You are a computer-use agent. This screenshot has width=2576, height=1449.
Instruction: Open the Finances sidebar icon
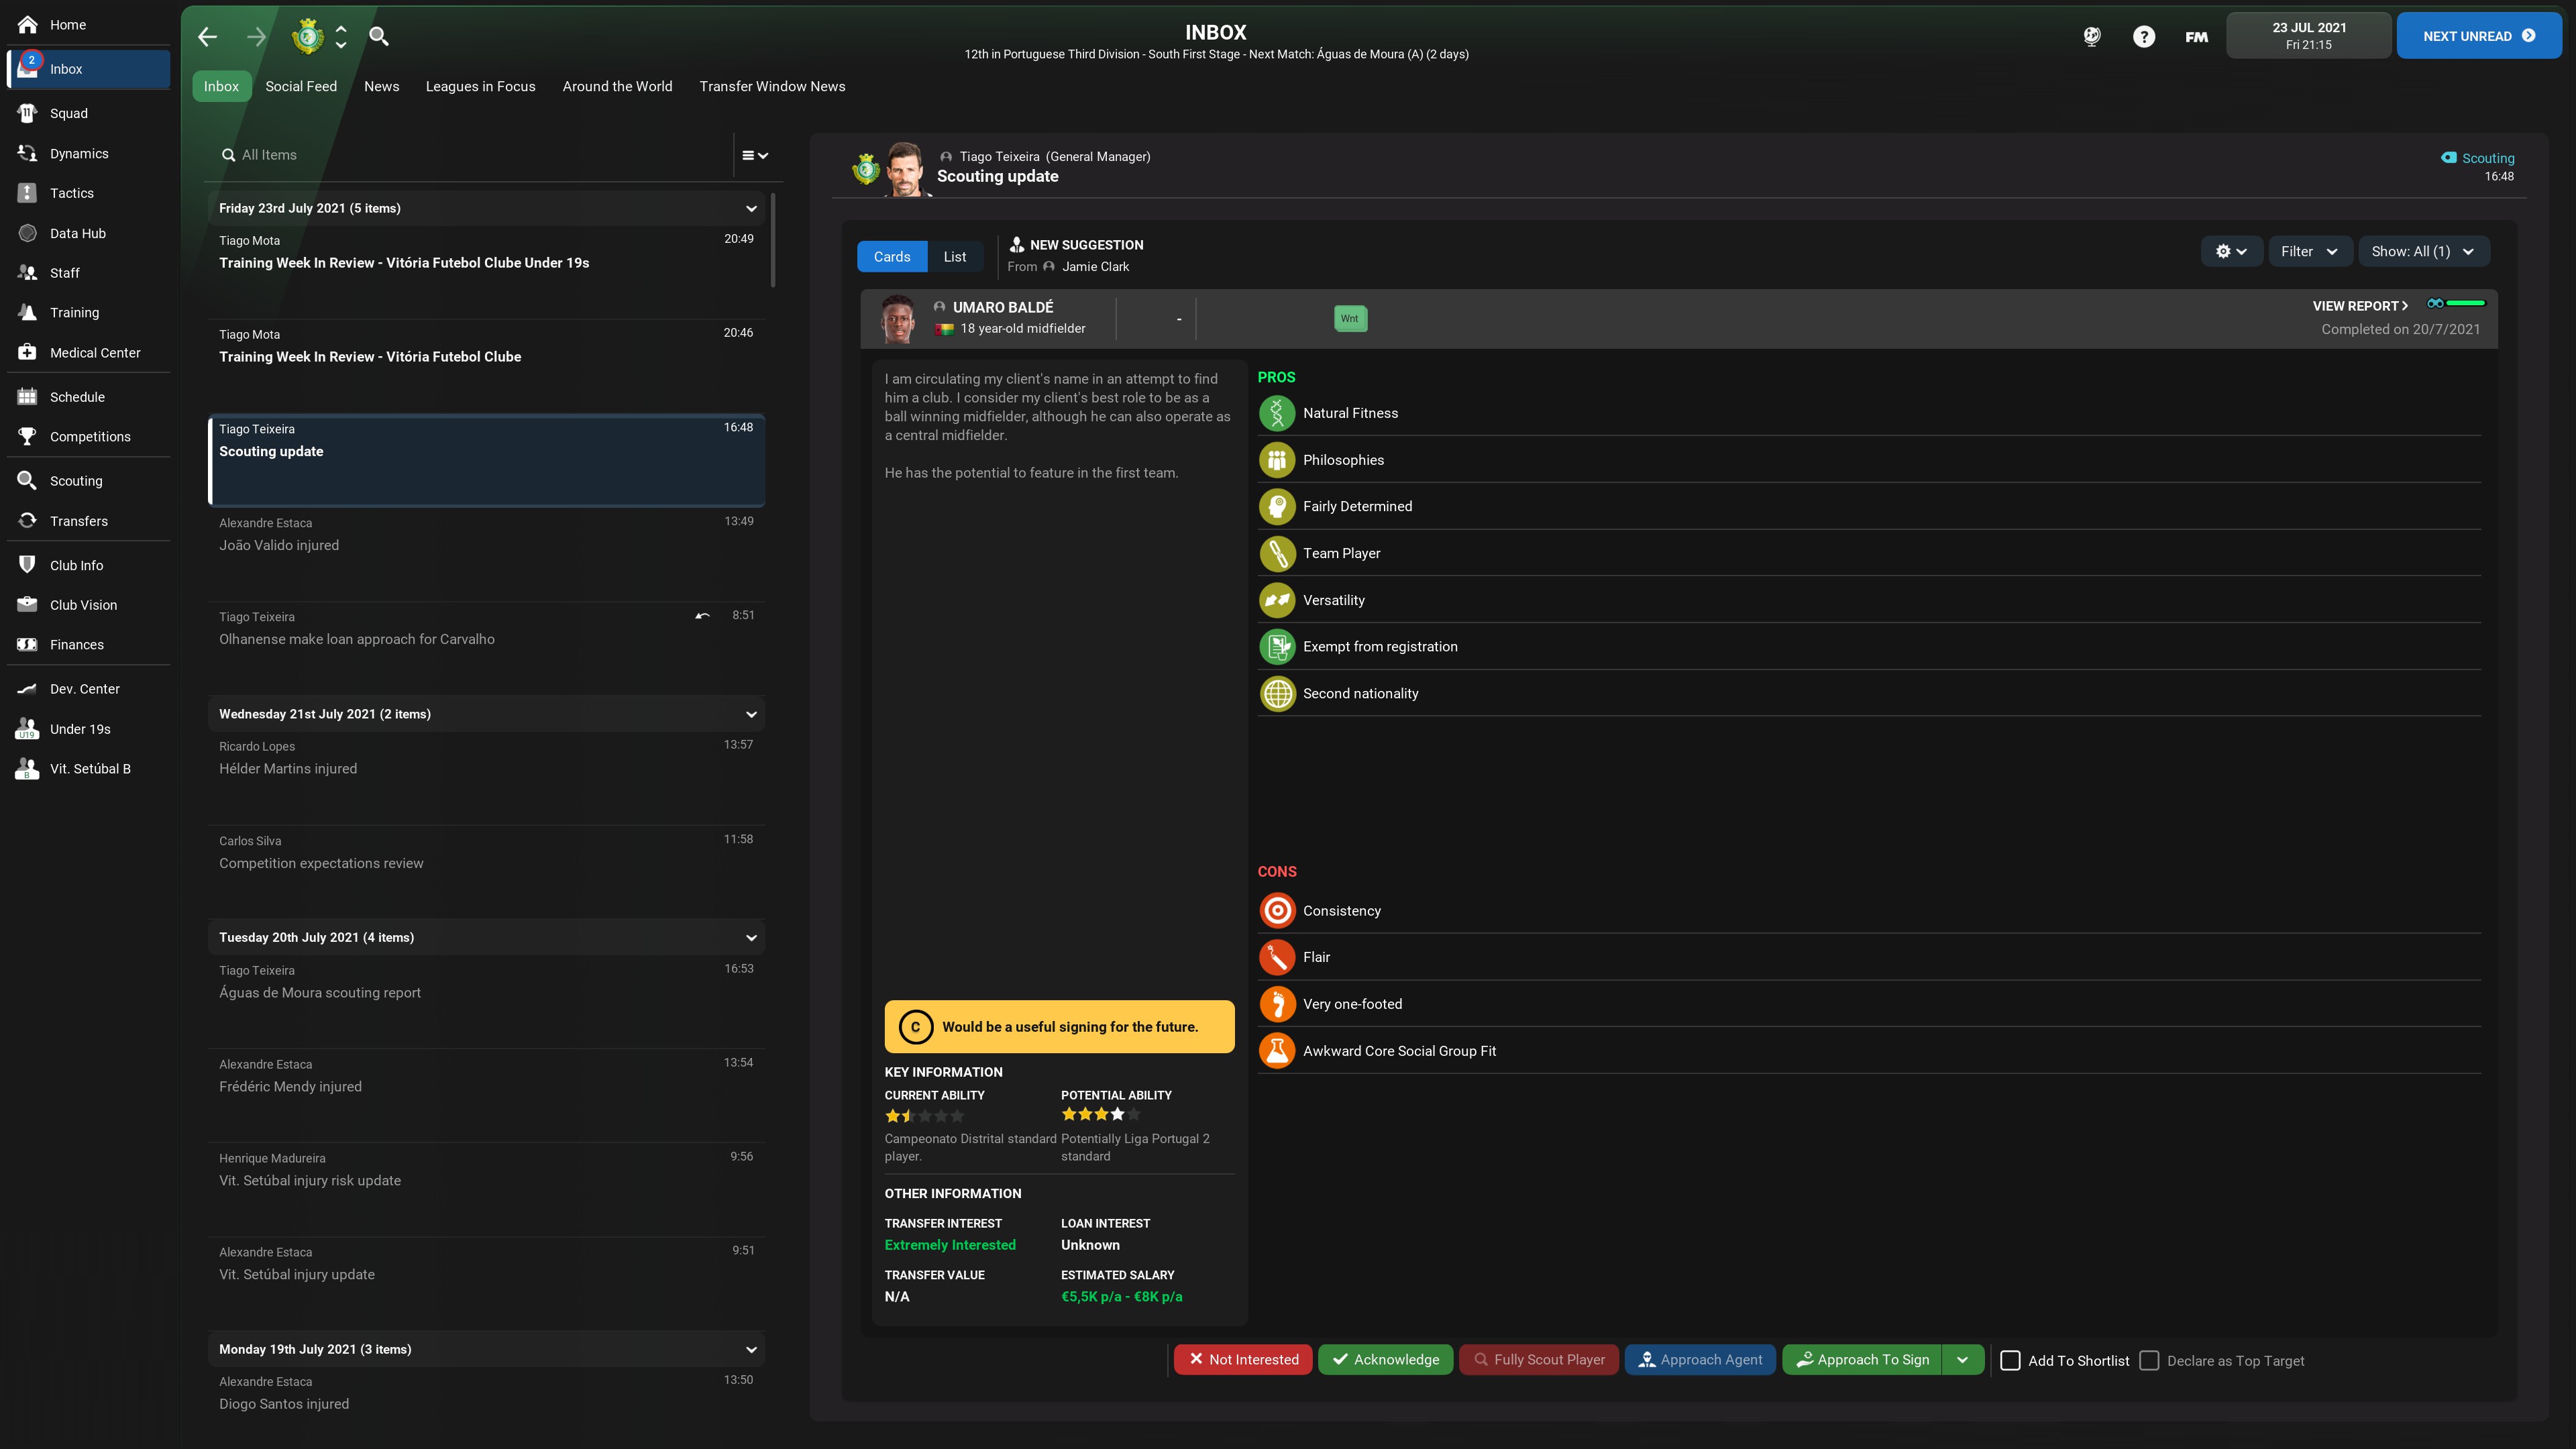click(27, 645)
